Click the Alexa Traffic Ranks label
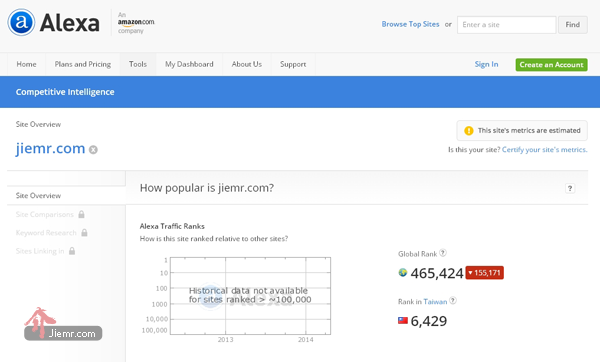 coord(172,226)
